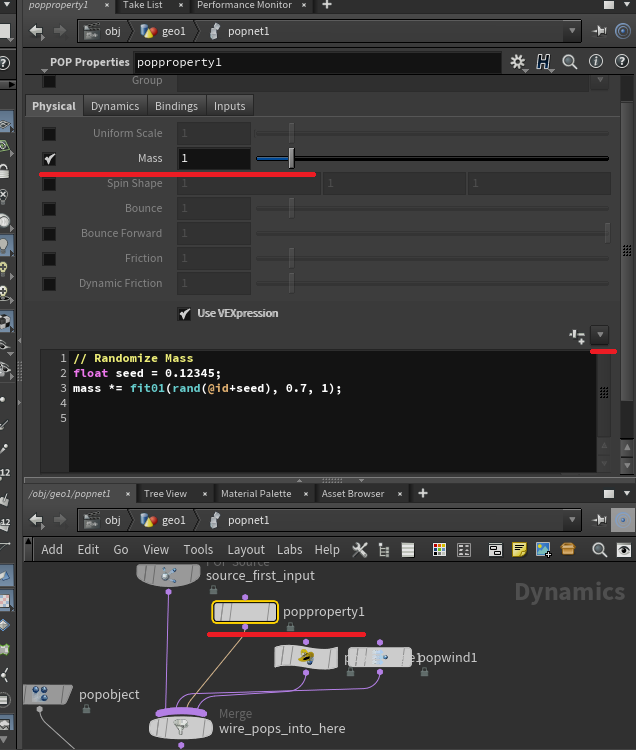The image size is (636, 750).
Task: Toggle the tree list view icon in network toolbar
Action: point(384,550)
